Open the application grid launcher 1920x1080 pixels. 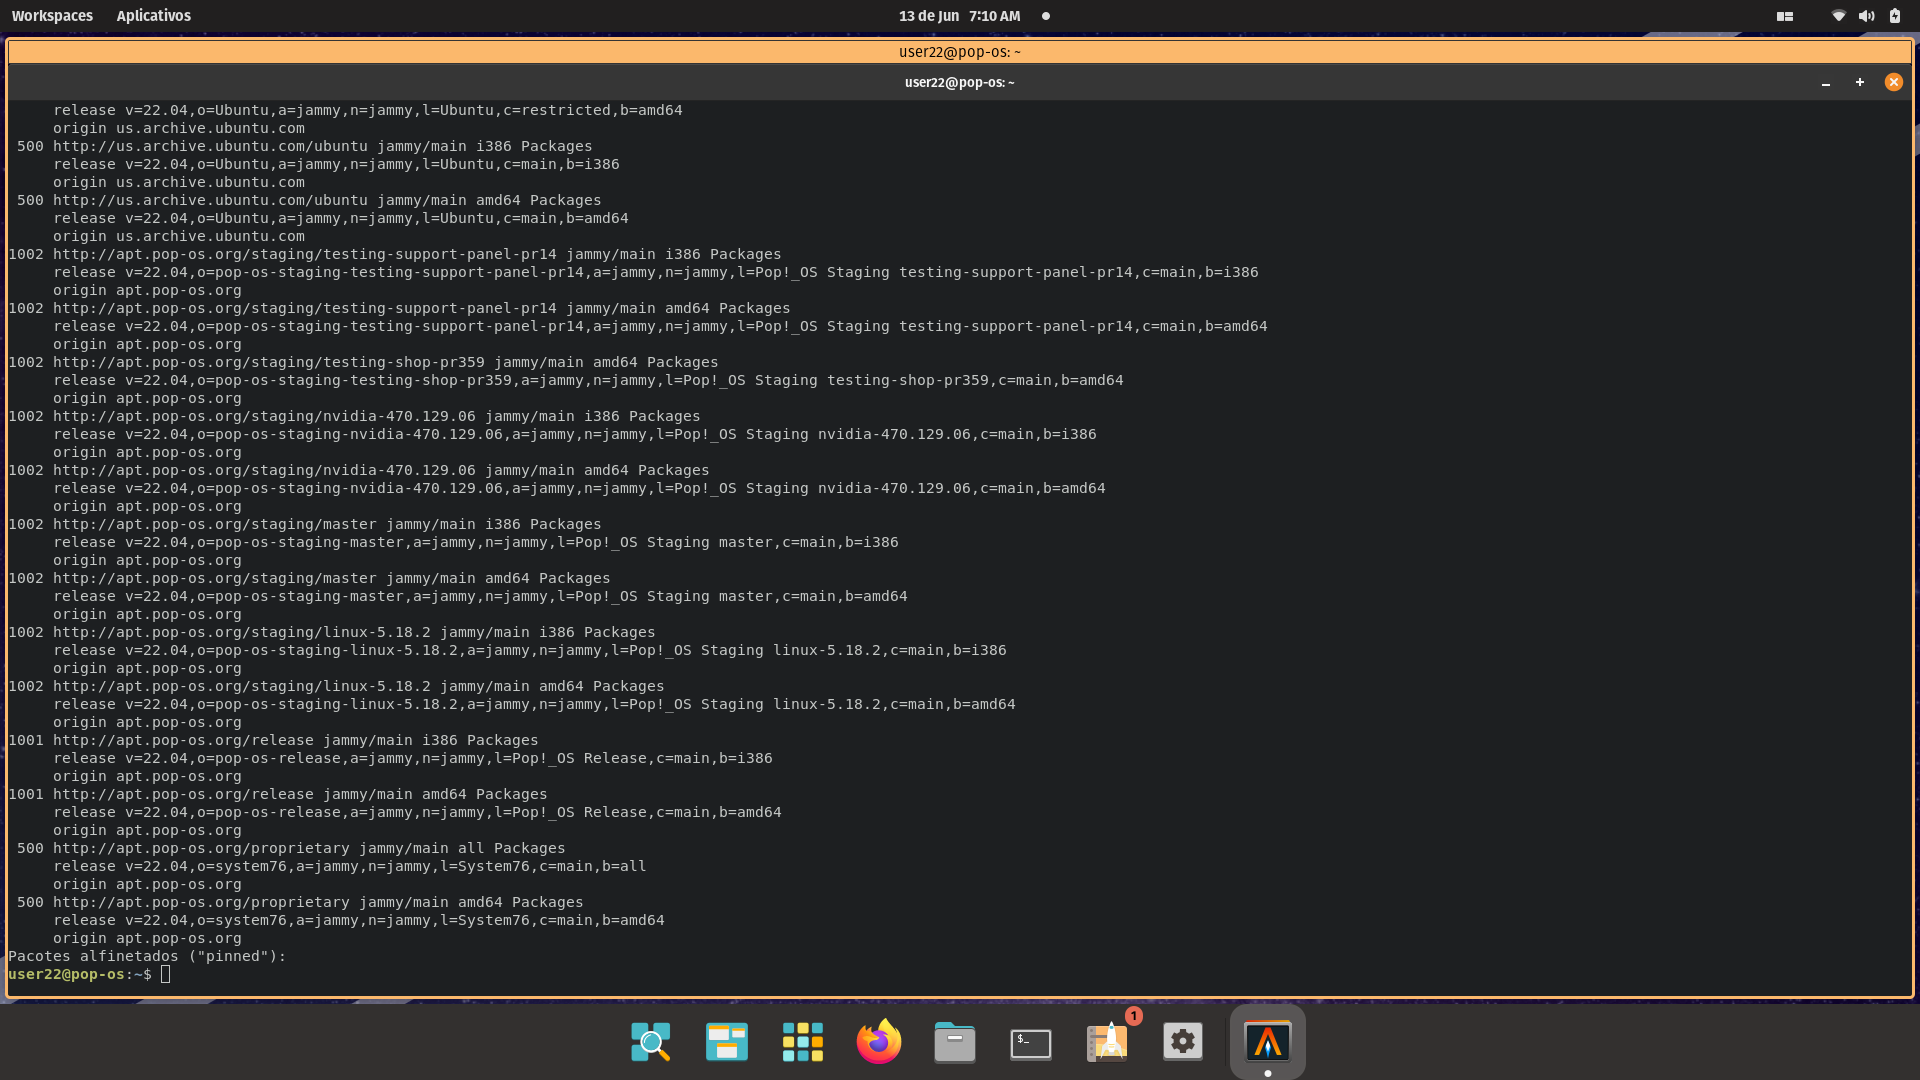(x=802, y=1041)
